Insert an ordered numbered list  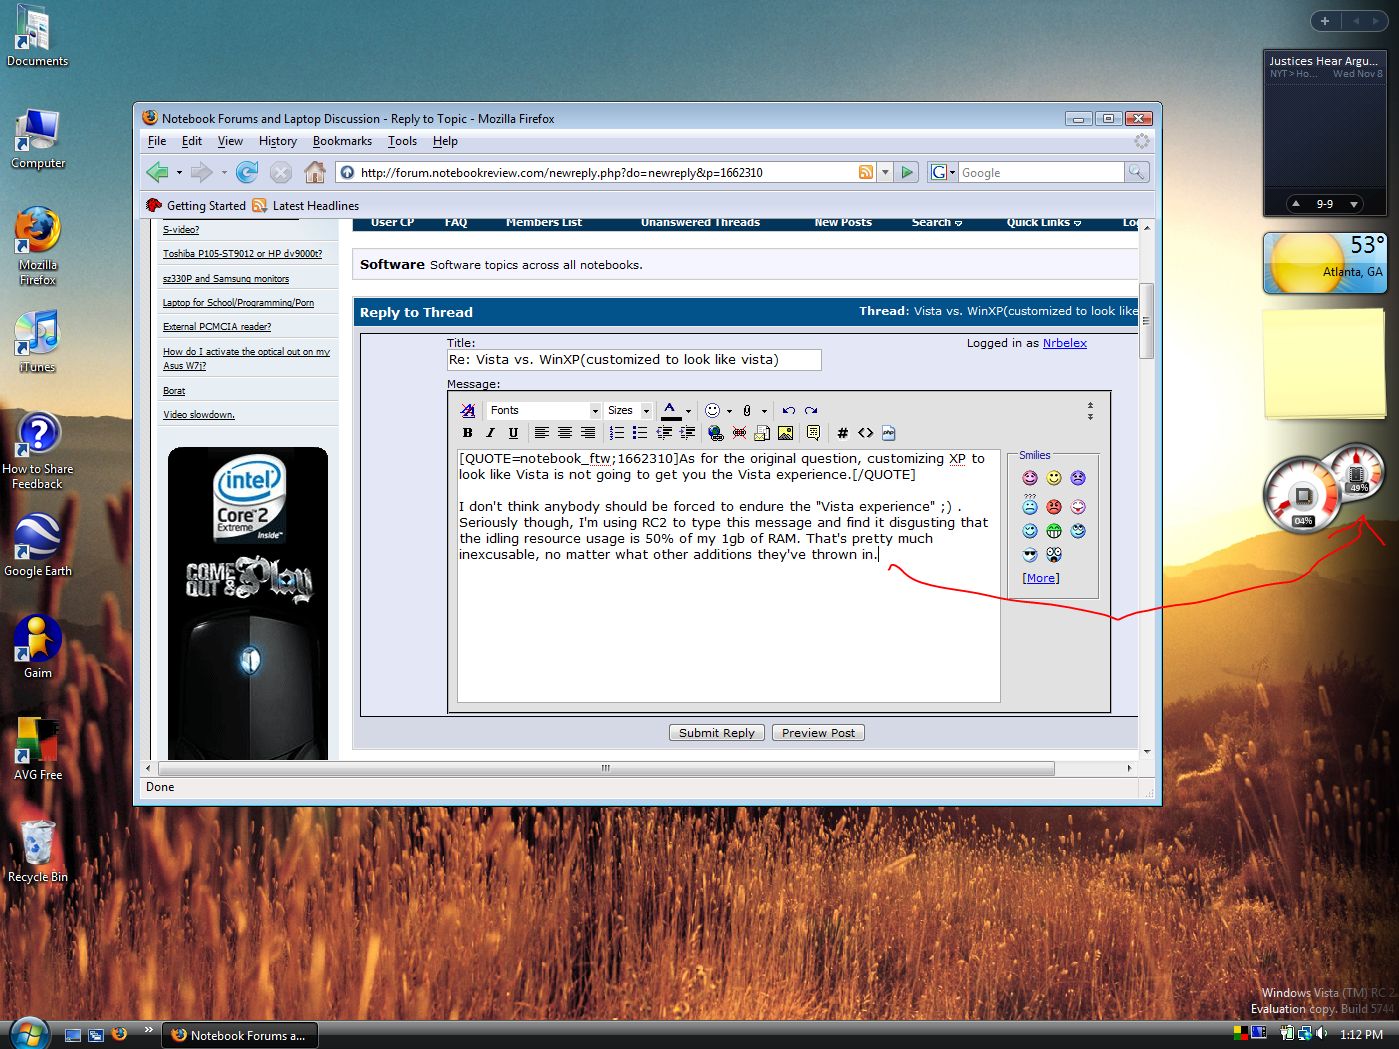[x=616, y=433]
